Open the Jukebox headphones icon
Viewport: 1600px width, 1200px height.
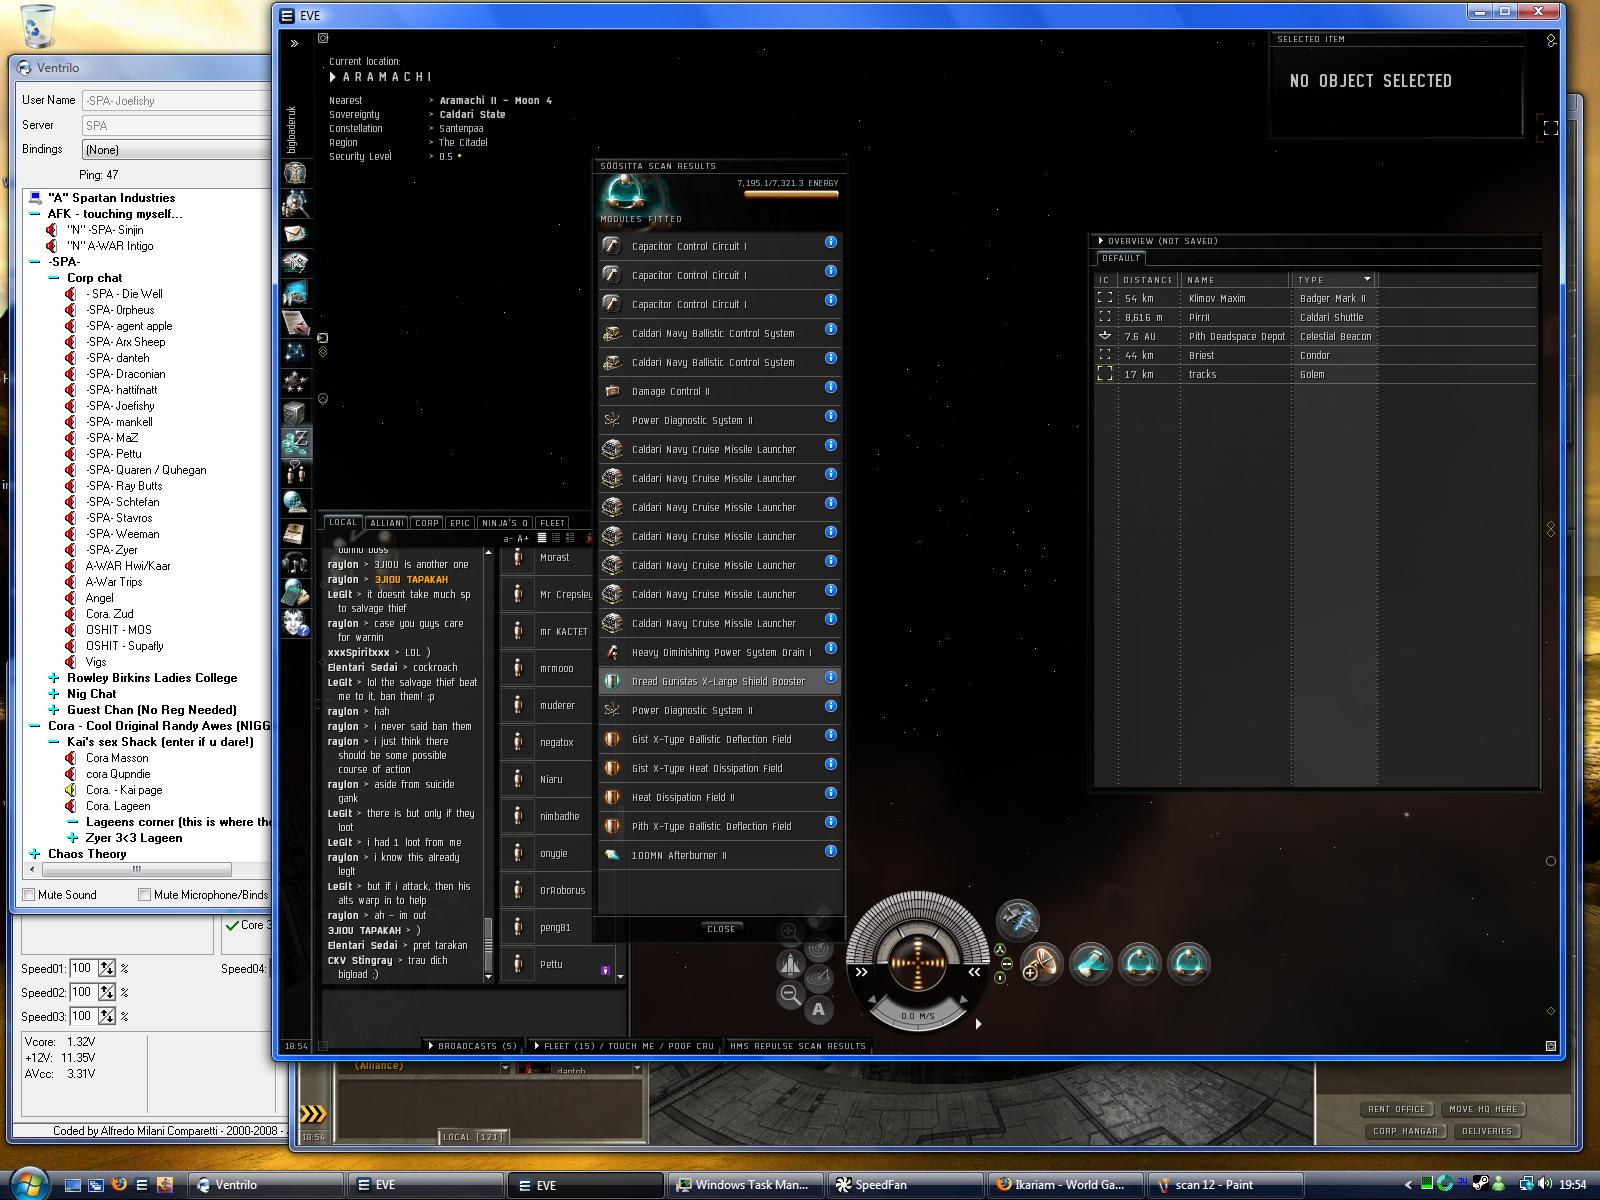(x=295, y=562)
